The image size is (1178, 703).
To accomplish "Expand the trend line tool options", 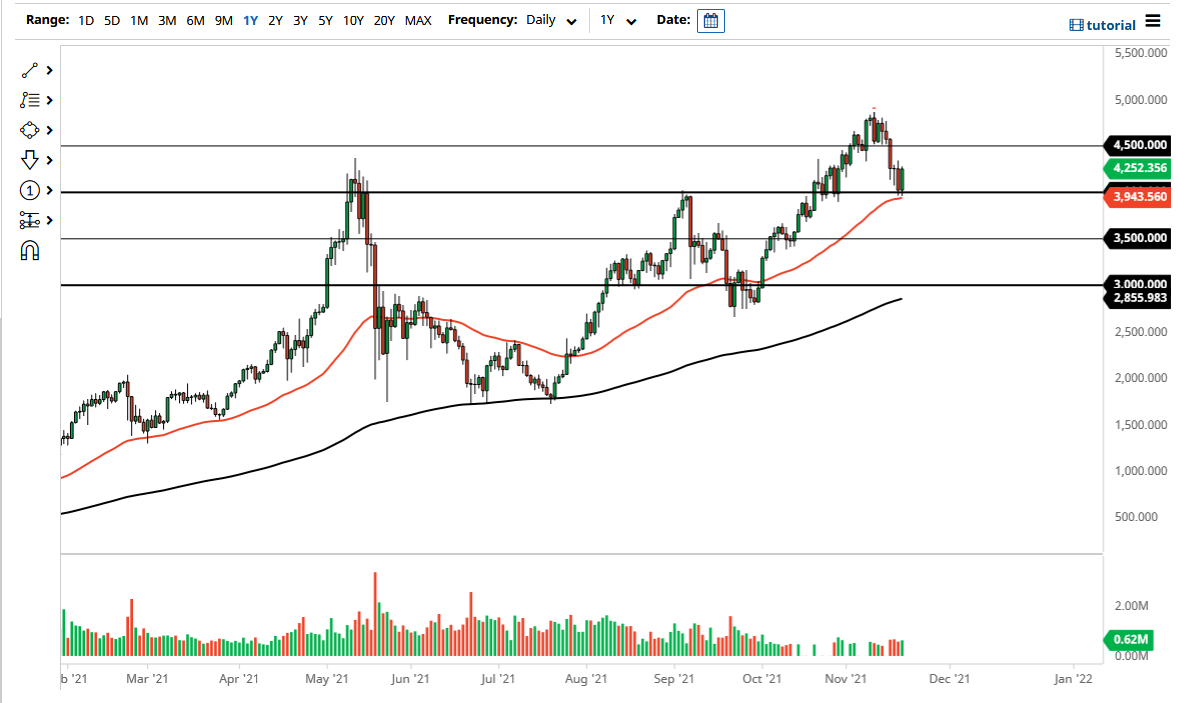I will click(50, 71).
